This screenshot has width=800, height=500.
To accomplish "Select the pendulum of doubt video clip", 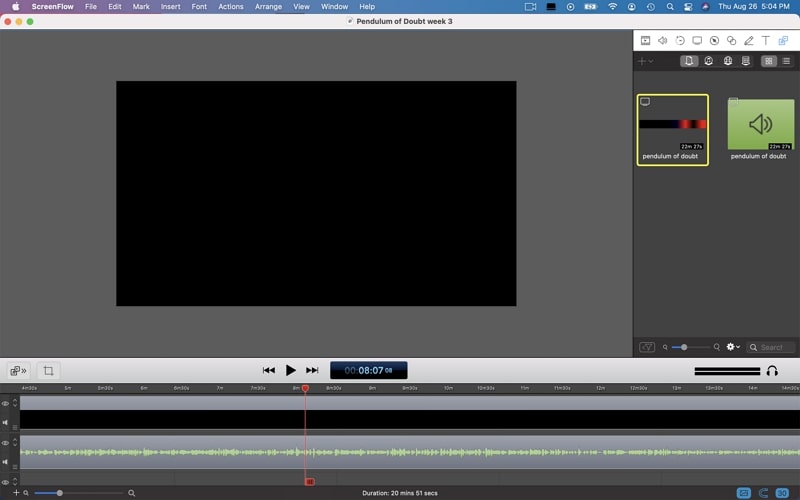I will pyautogui.click(x=672, y=130).
